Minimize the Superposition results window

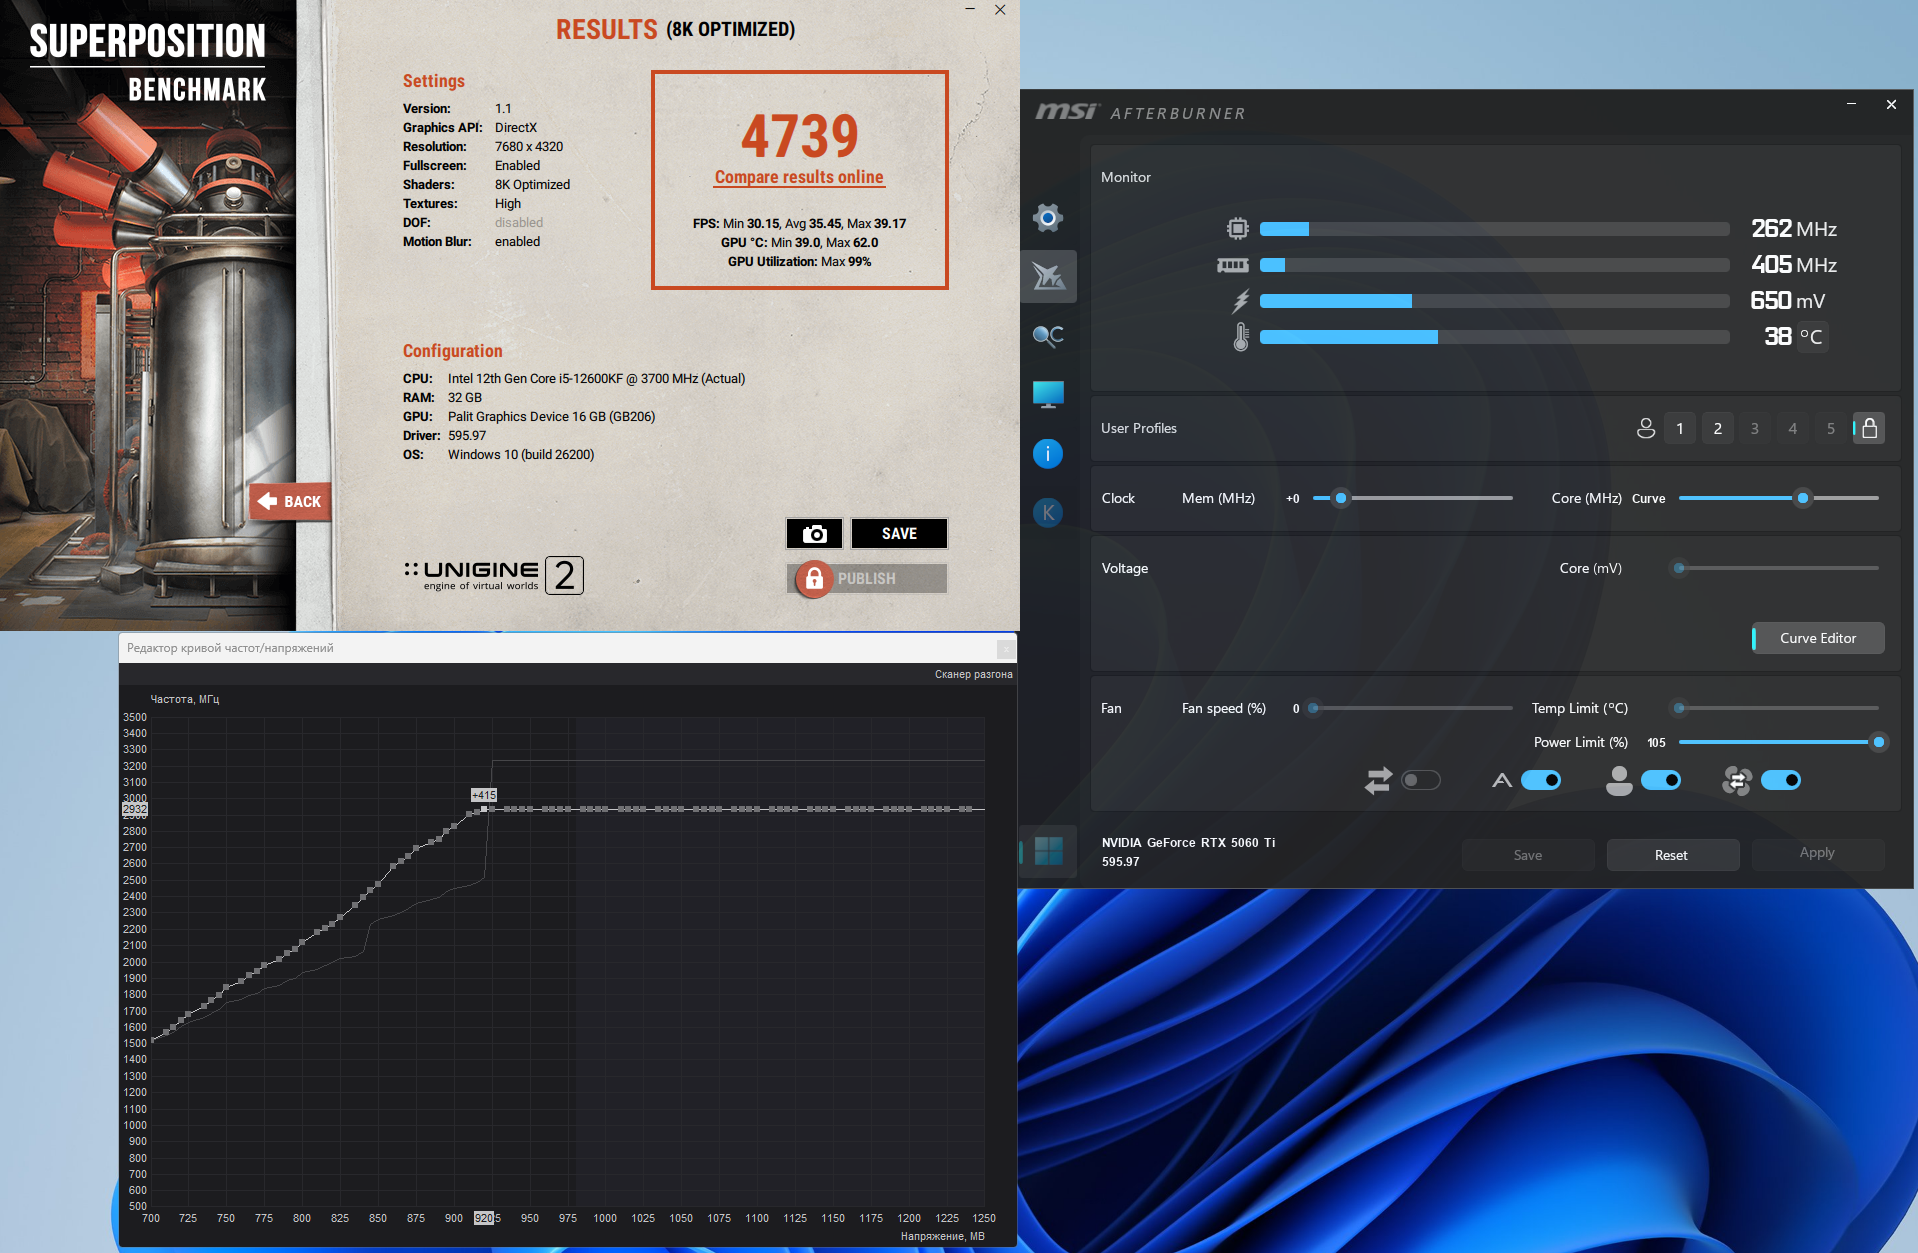[x=970, y=10]
